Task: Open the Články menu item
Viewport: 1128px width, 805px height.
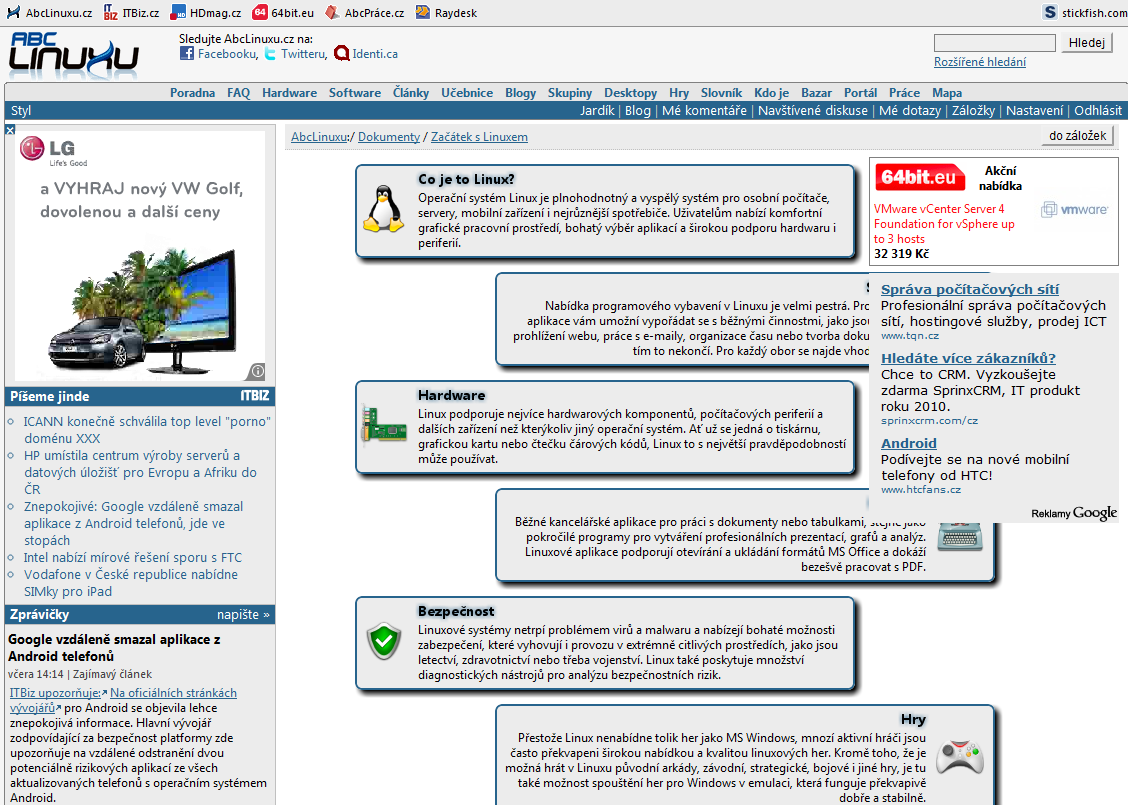Action: tap(411, 92)
